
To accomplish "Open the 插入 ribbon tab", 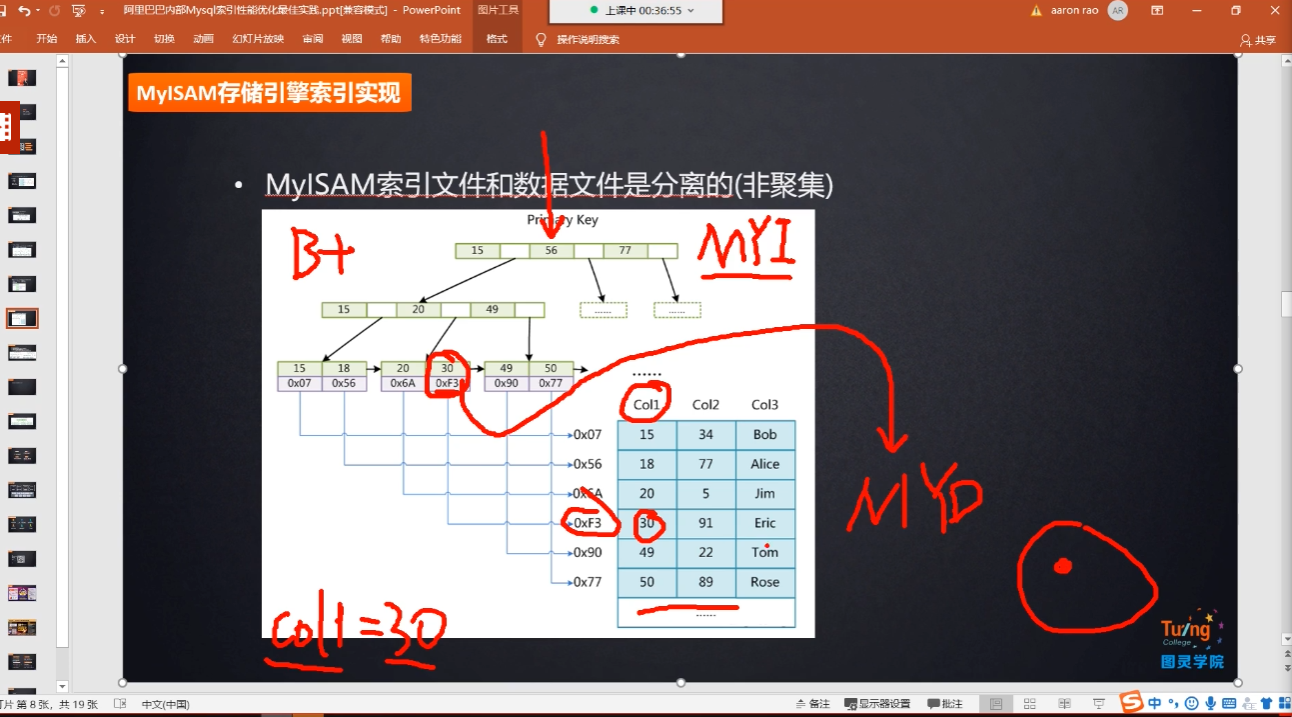I will tap(86, 39).
